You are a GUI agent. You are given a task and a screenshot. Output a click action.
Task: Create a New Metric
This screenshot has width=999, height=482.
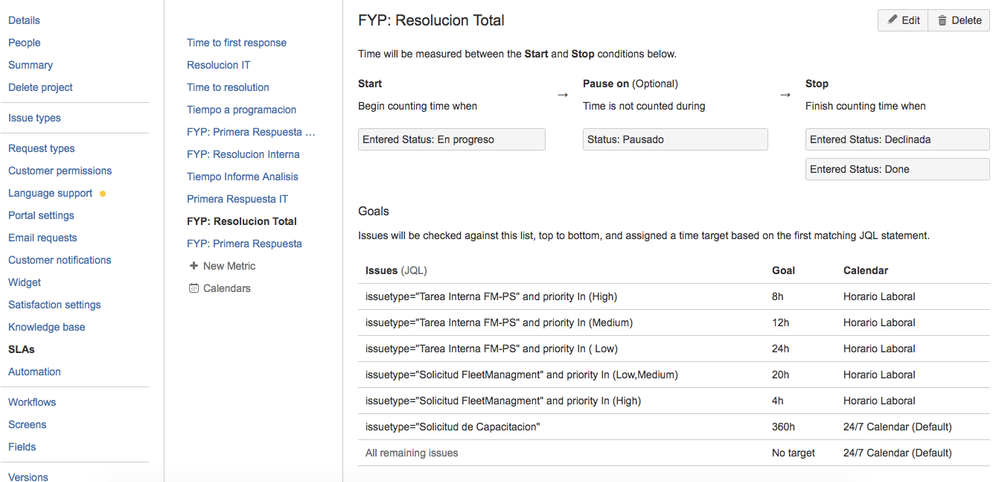(223, 266)
